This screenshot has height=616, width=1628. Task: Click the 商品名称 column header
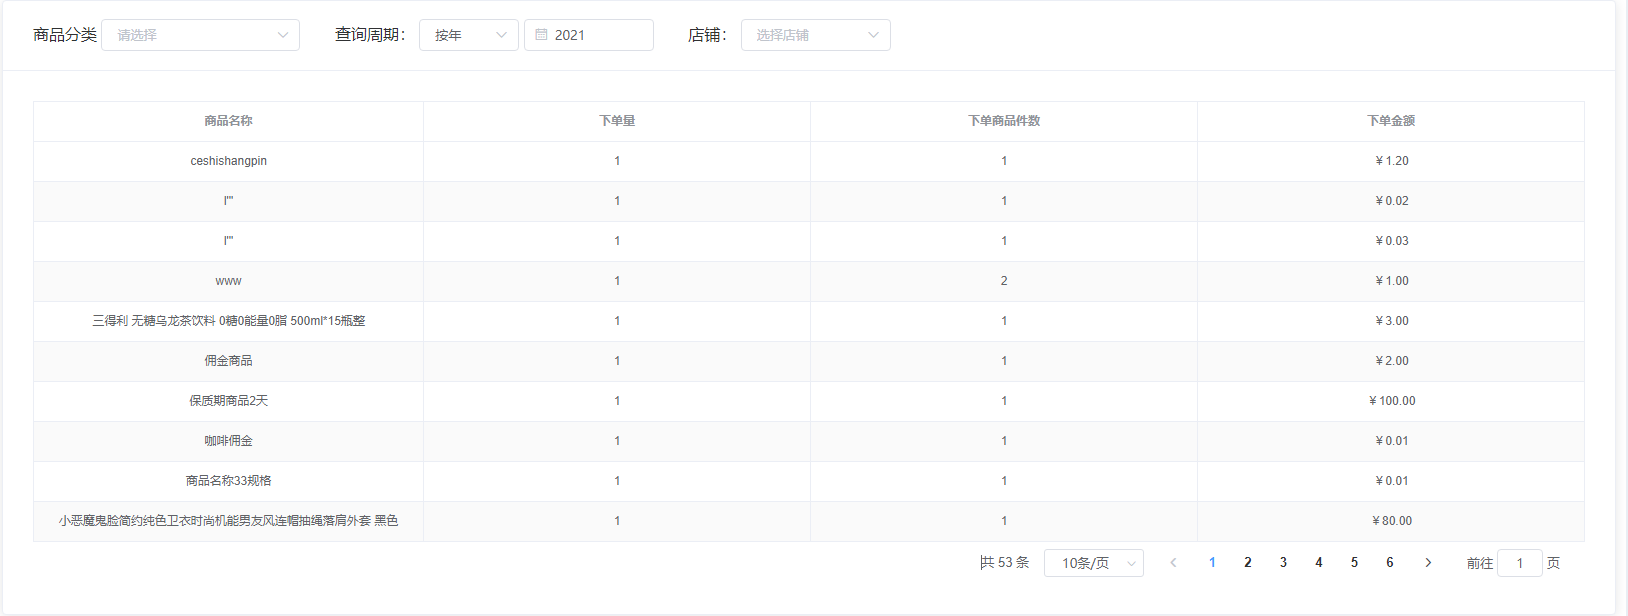[x=228, y=121]
